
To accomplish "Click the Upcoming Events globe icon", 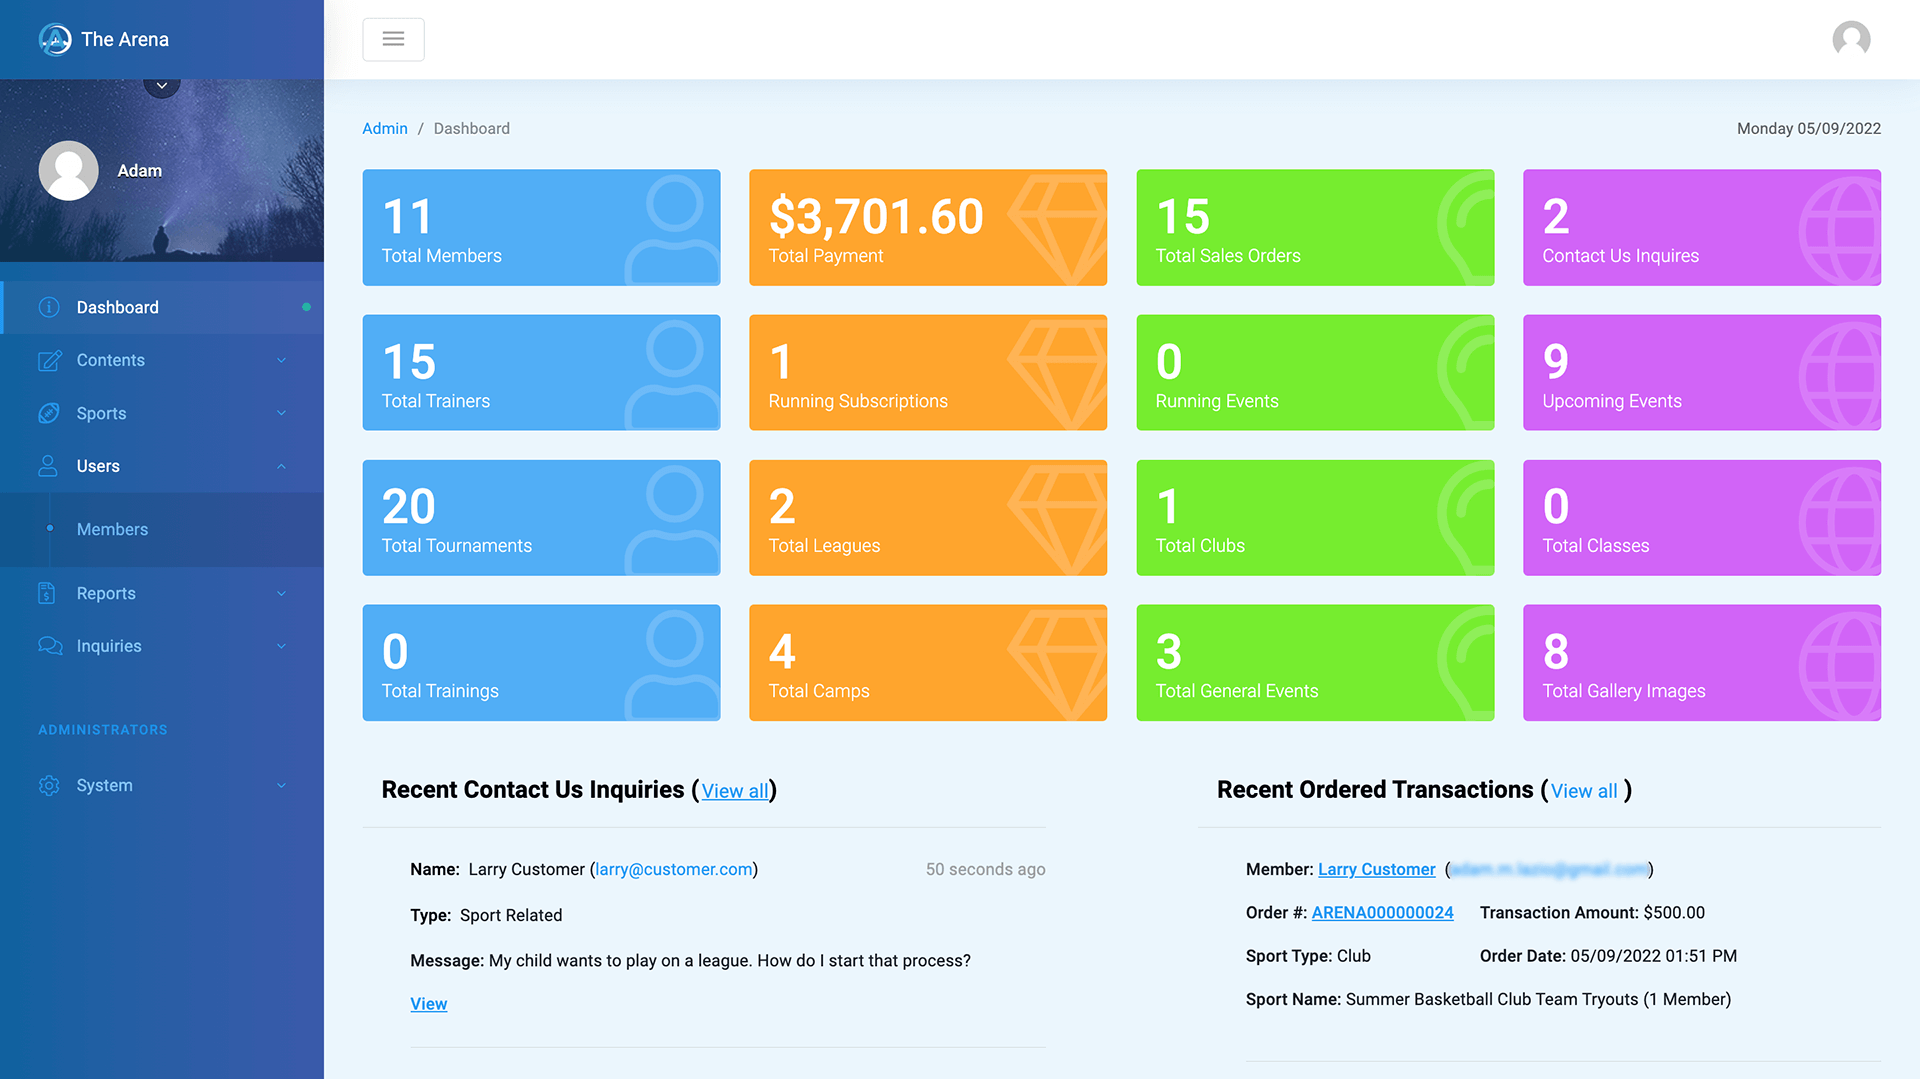I will (1840, 375).
